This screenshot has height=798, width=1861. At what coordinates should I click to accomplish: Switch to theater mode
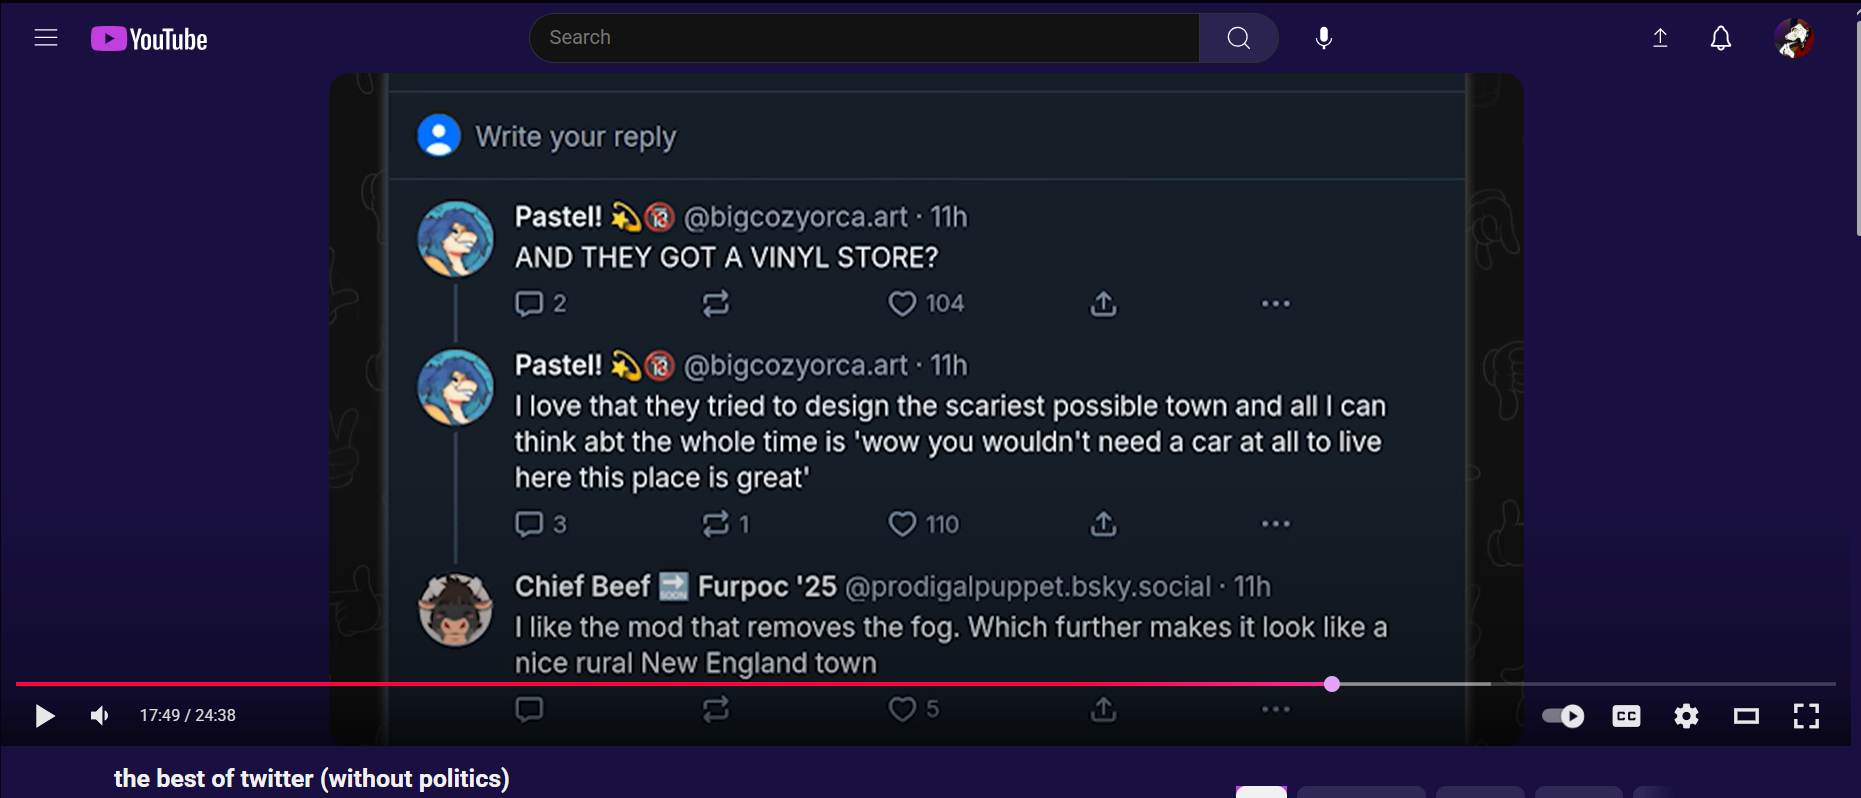tap(1746, 716)
